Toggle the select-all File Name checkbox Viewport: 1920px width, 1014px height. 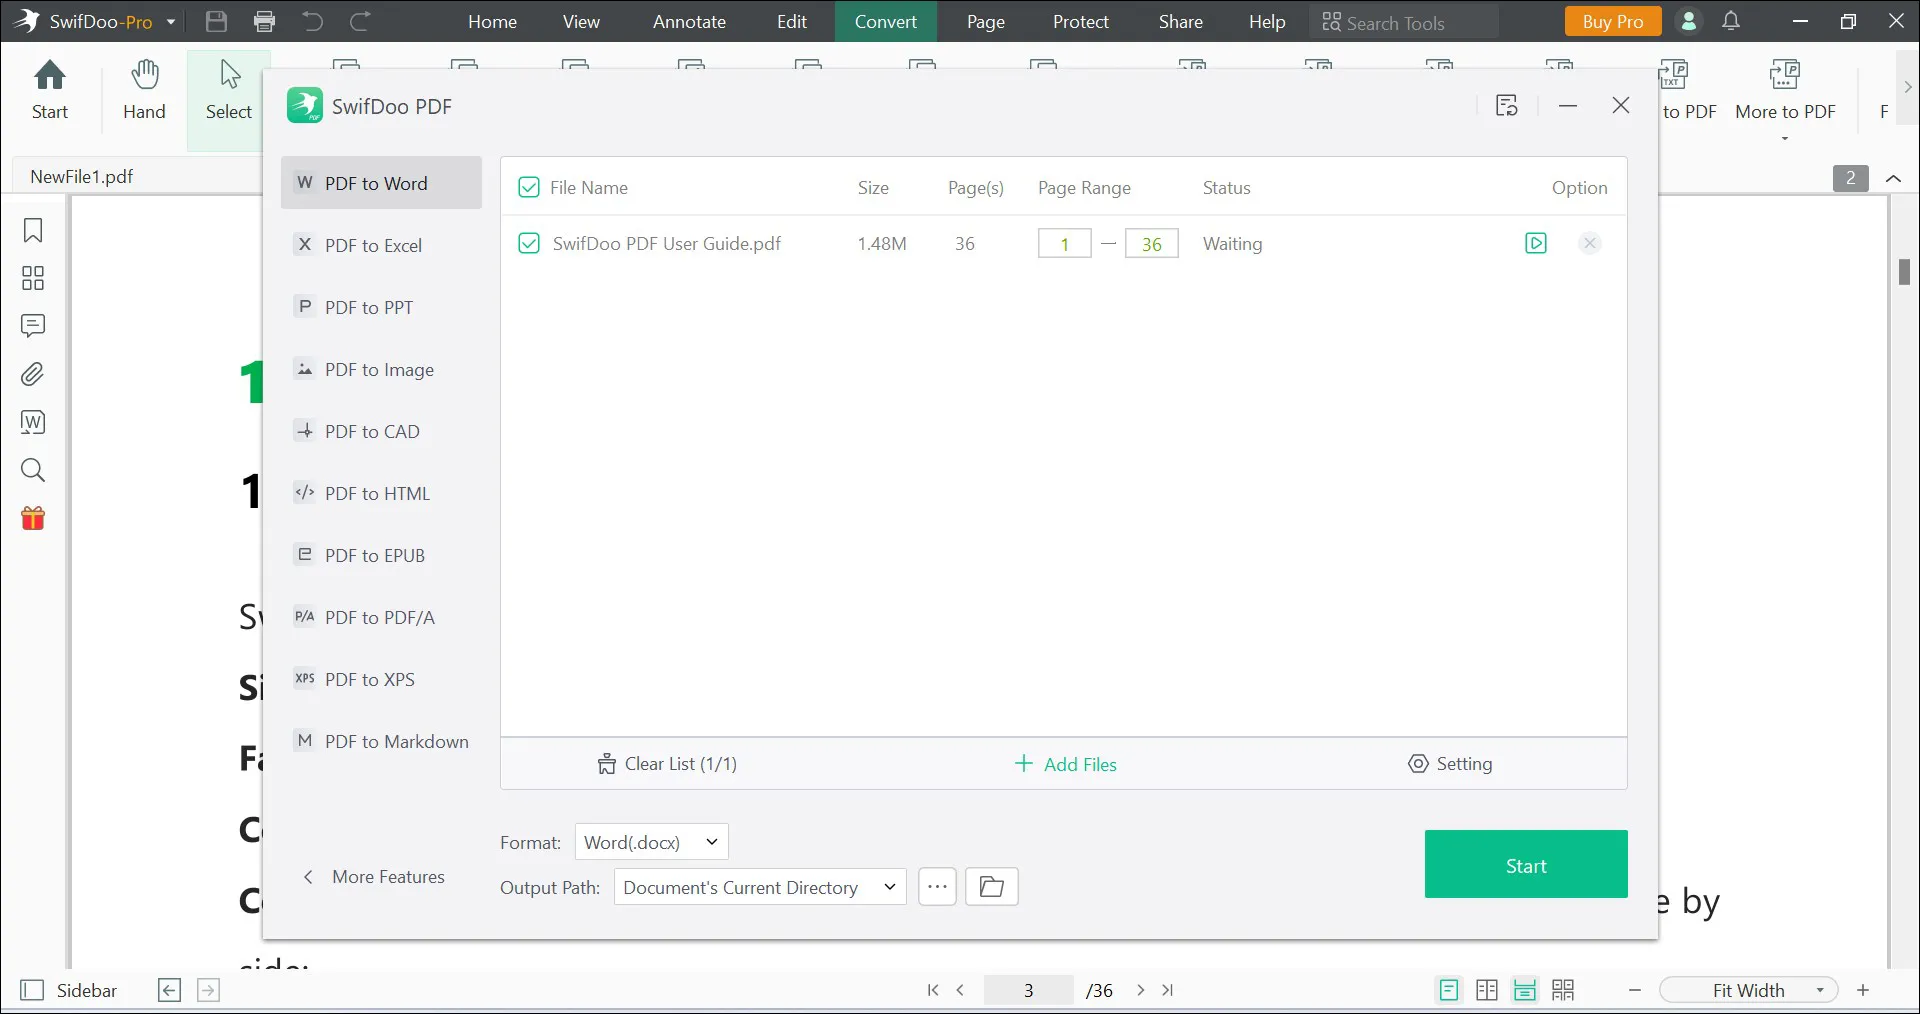tap(529, 187)
